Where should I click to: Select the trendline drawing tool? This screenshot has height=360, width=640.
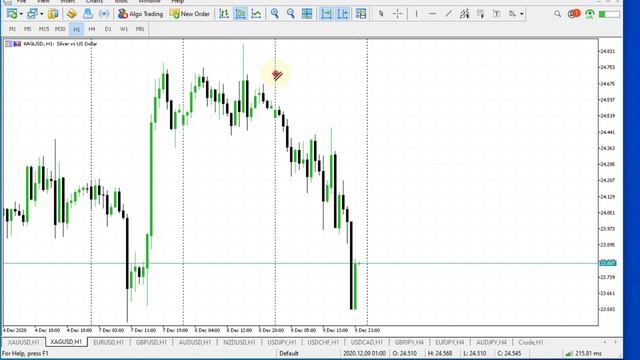448,14
